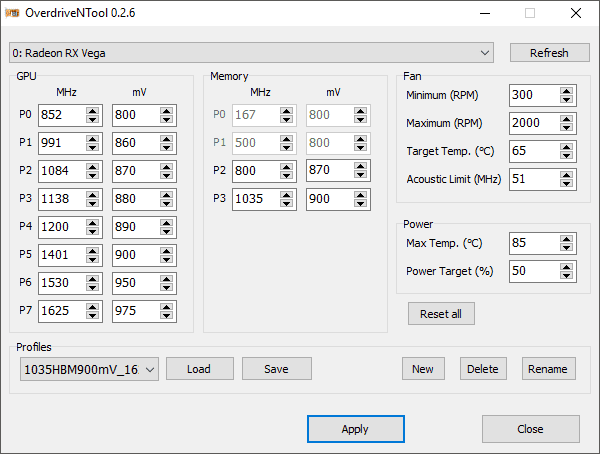Increase GPU P3 MHz with up arrow
The width and height of the screenshot is (600, 454).
pyautogui.click(x=92, y=194)
